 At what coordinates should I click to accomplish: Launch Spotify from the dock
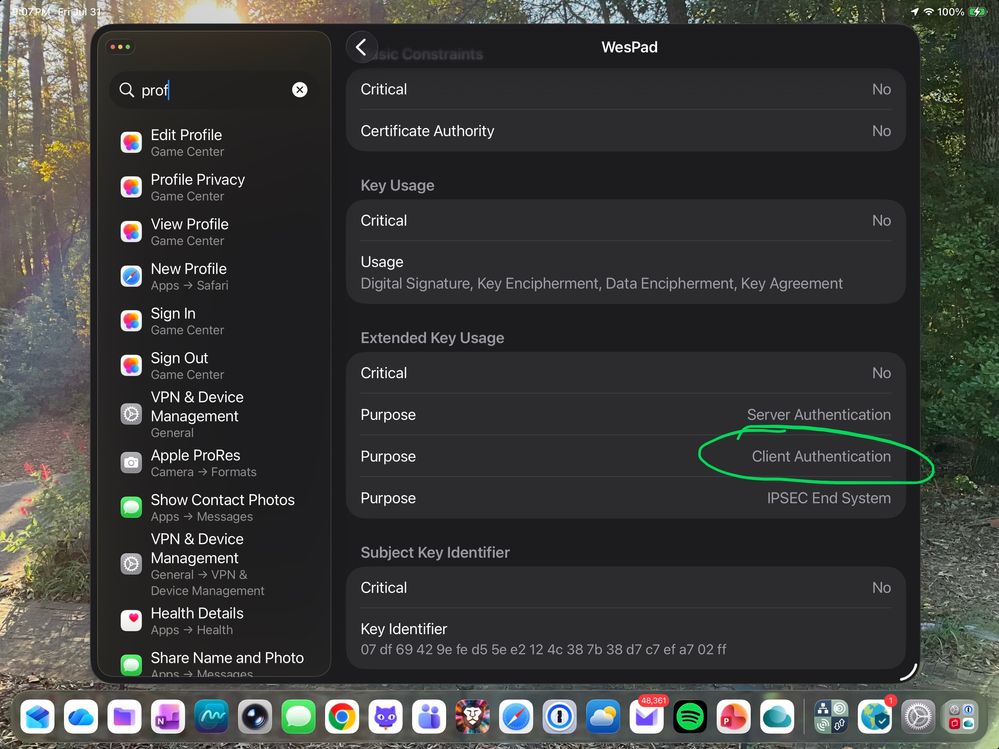tap(690, 717)
